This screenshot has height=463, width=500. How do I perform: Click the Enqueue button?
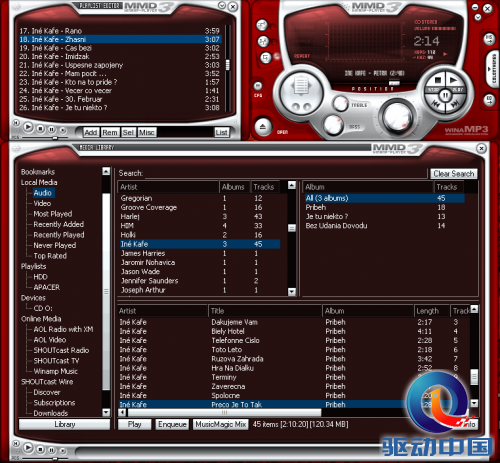(172, 424)
